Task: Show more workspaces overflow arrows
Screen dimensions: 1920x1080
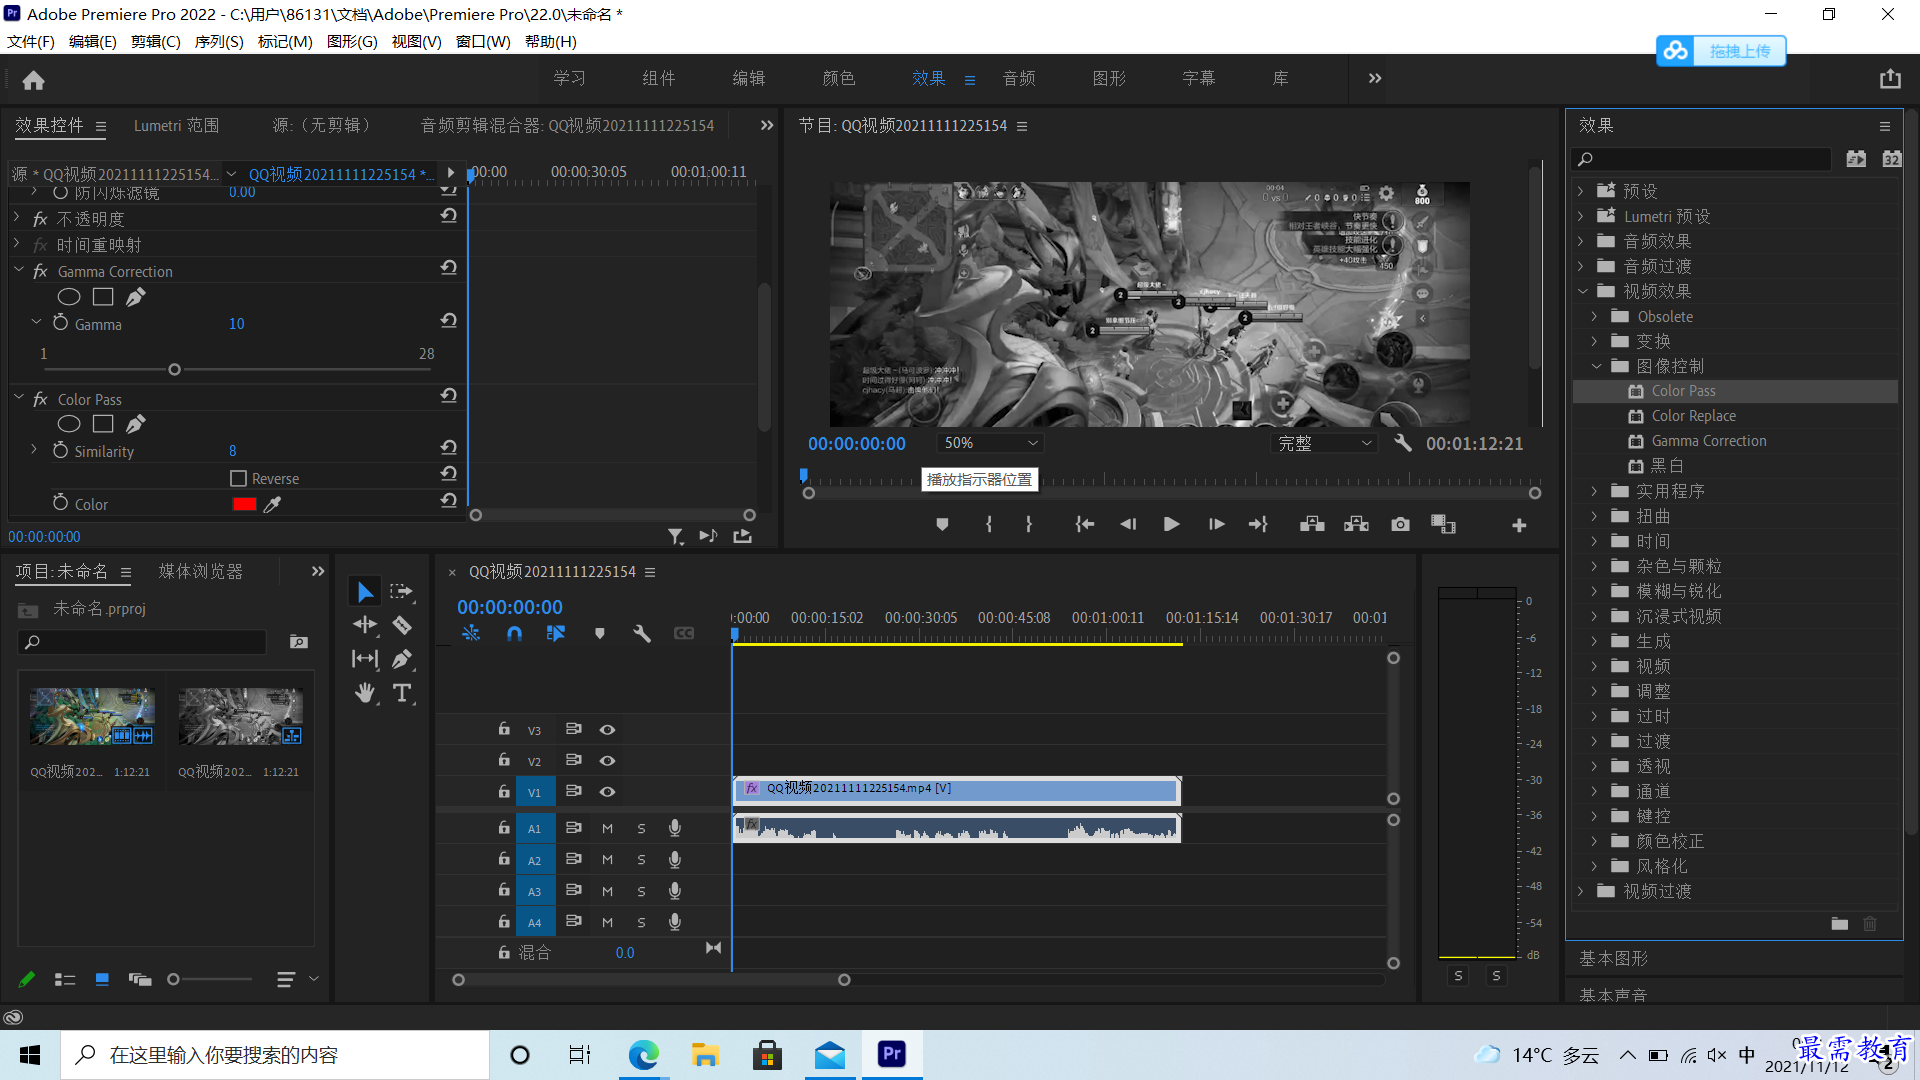Action: click(x=1375, y=78)
